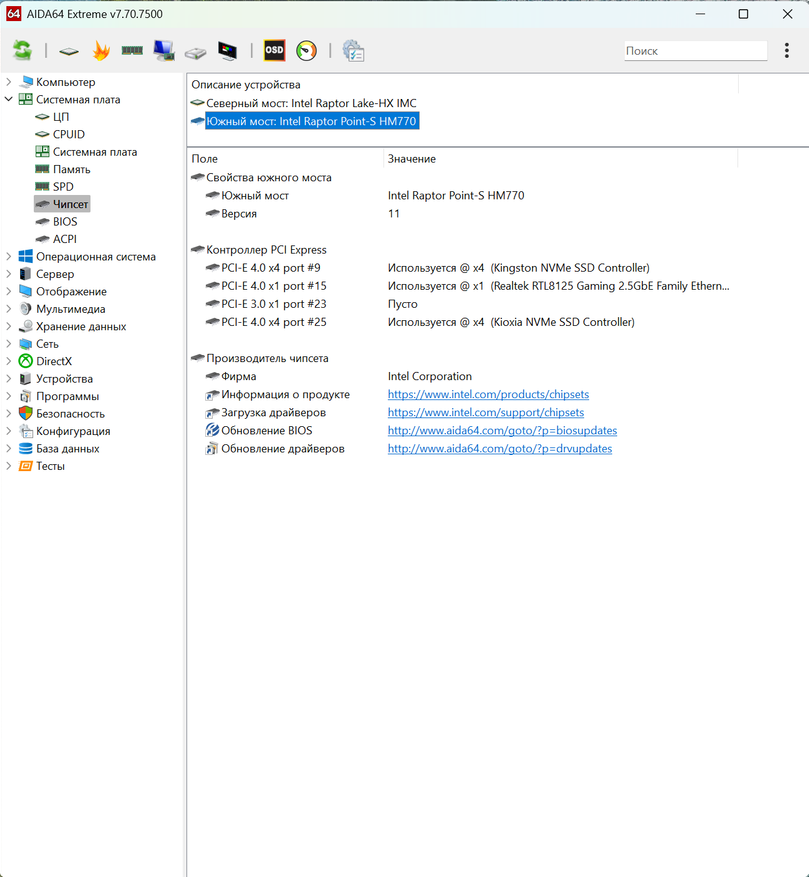Expand the DirectX tree node
The height and width of the screenshot is (877, 809).
pos(8,361)
